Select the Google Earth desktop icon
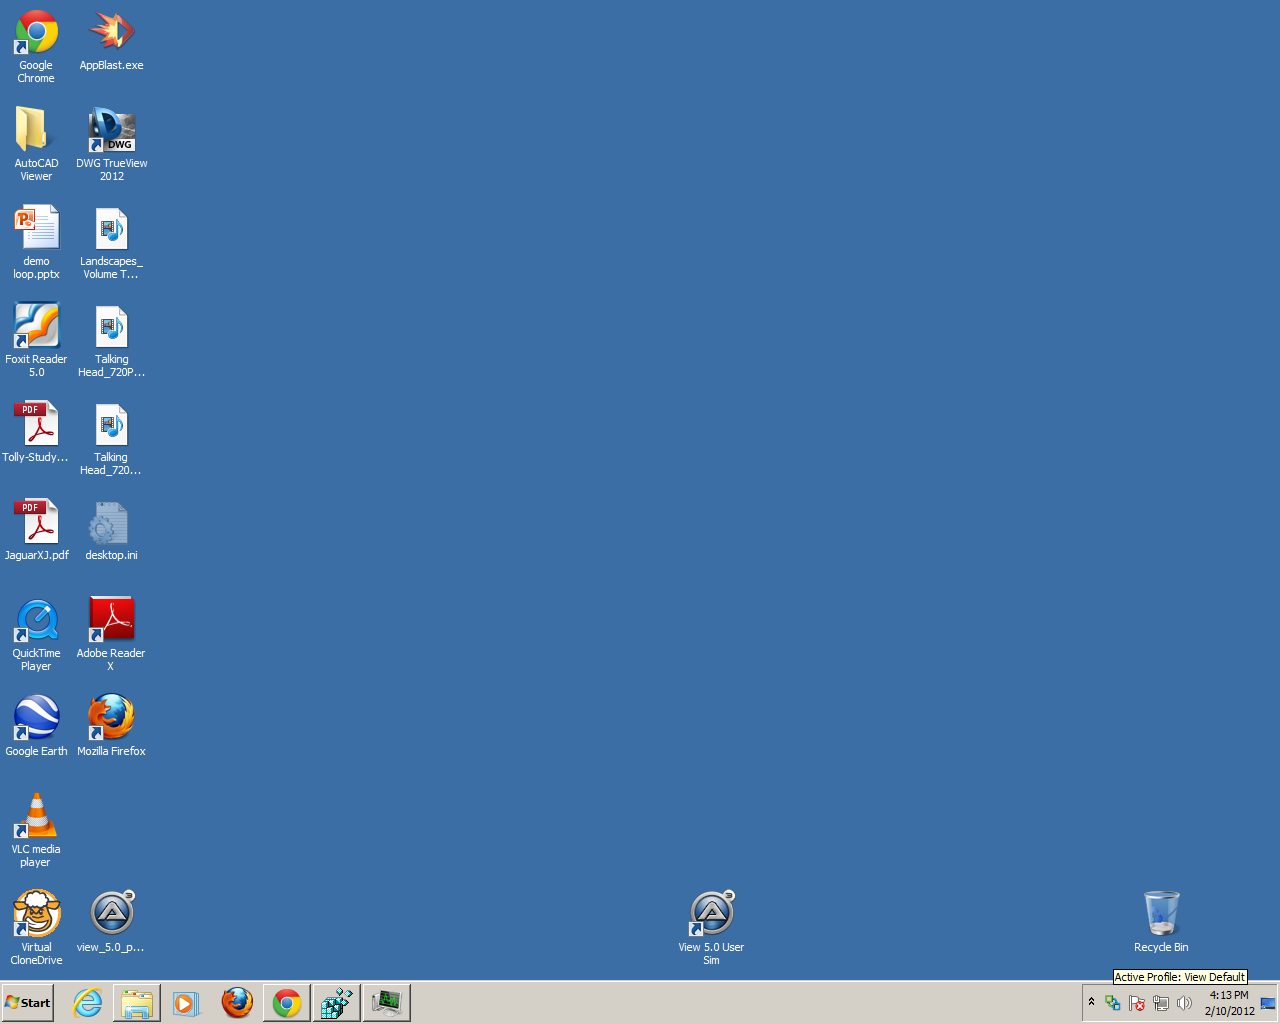Viewport: 1280px width, 1024px height. [36, 719]
